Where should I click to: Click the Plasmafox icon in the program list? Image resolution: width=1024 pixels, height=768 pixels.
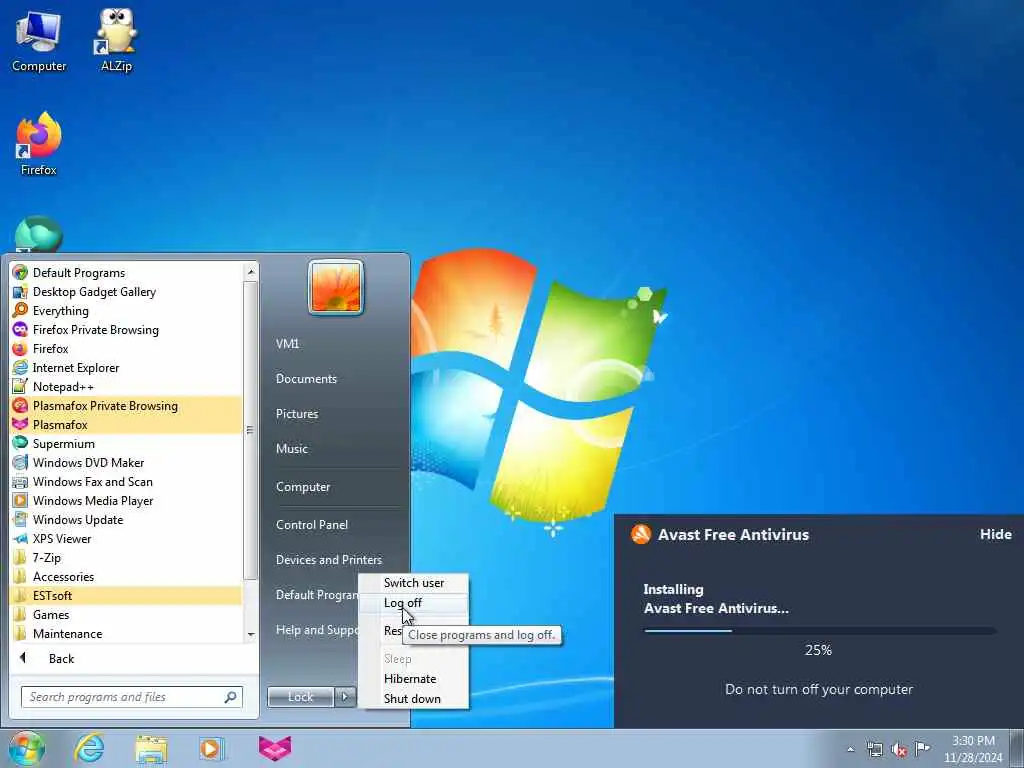click(20, 424)
